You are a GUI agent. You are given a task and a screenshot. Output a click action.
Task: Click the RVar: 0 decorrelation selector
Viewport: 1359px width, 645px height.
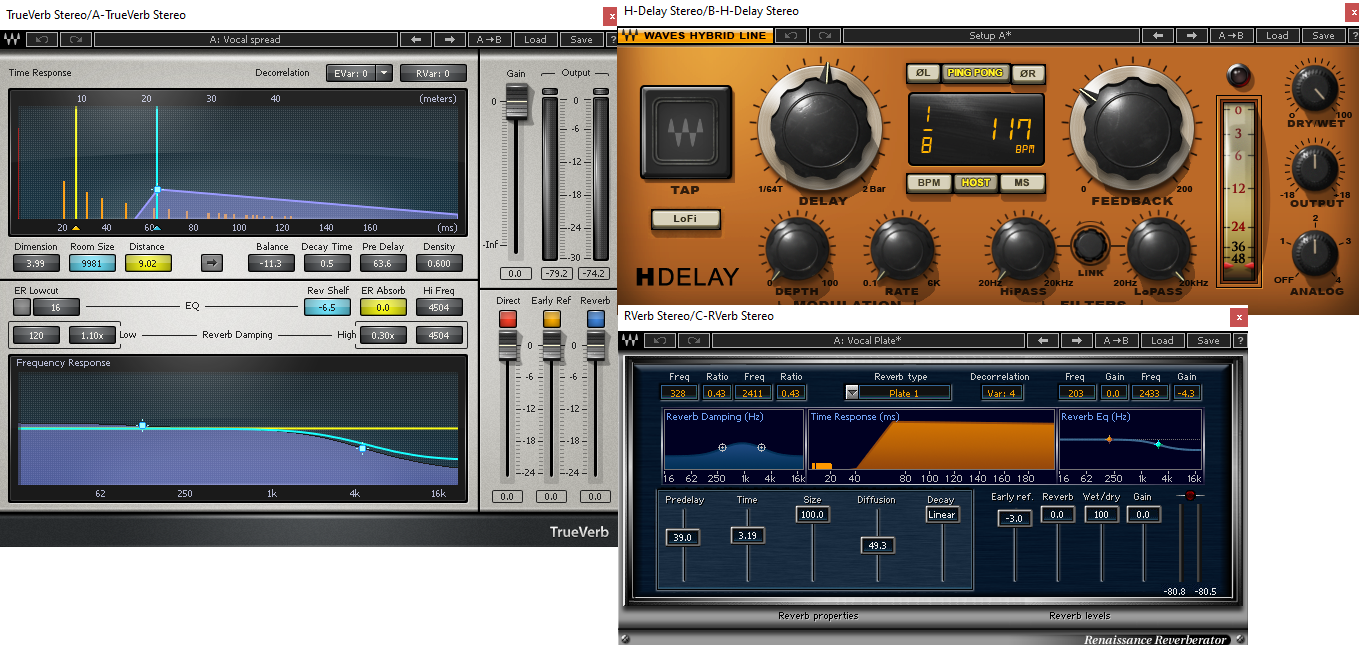(x=433, y=73)
